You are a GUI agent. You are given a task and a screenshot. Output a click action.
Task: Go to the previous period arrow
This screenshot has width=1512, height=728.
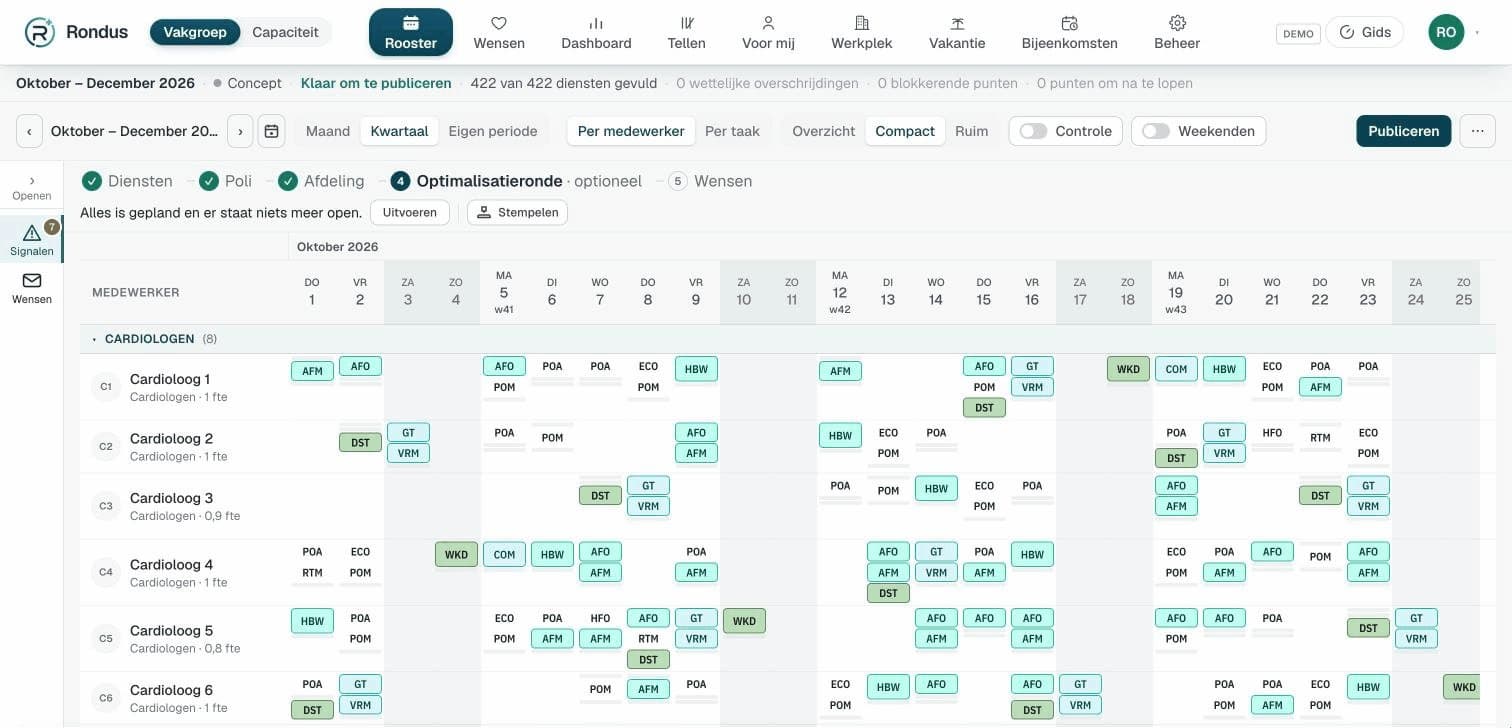point(29,131)
